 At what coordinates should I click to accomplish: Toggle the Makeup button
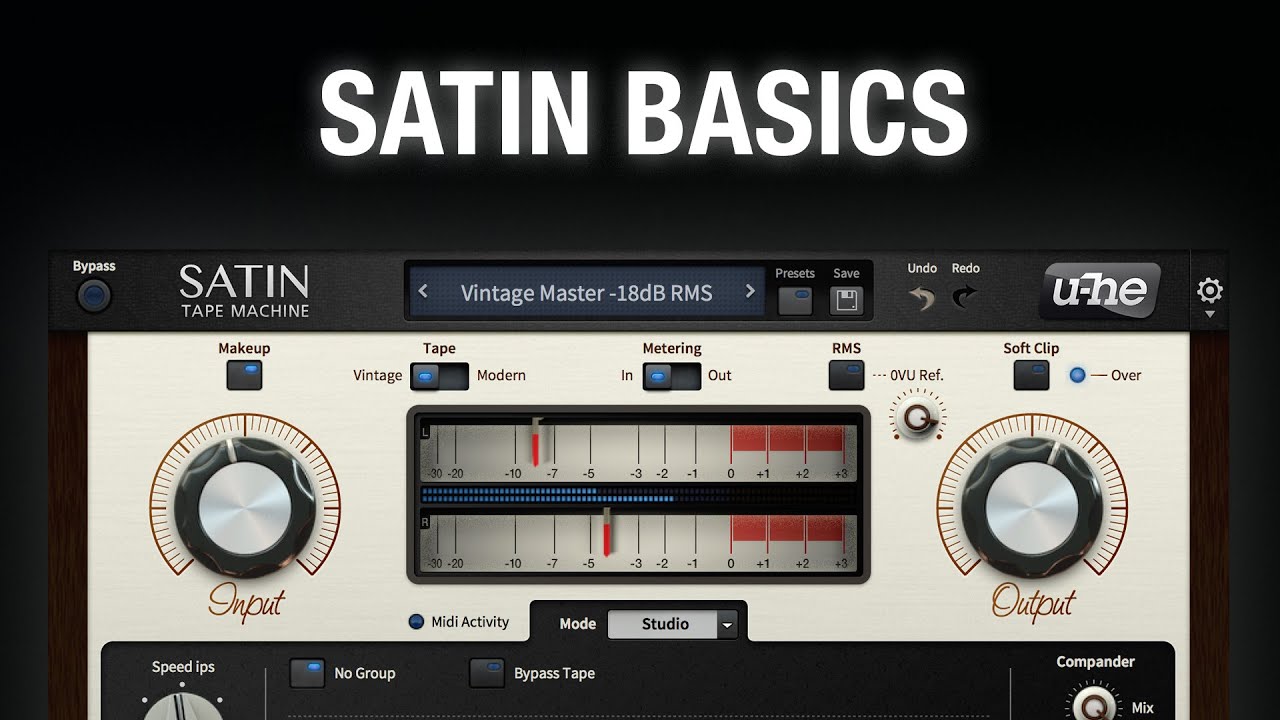(244, 375)
